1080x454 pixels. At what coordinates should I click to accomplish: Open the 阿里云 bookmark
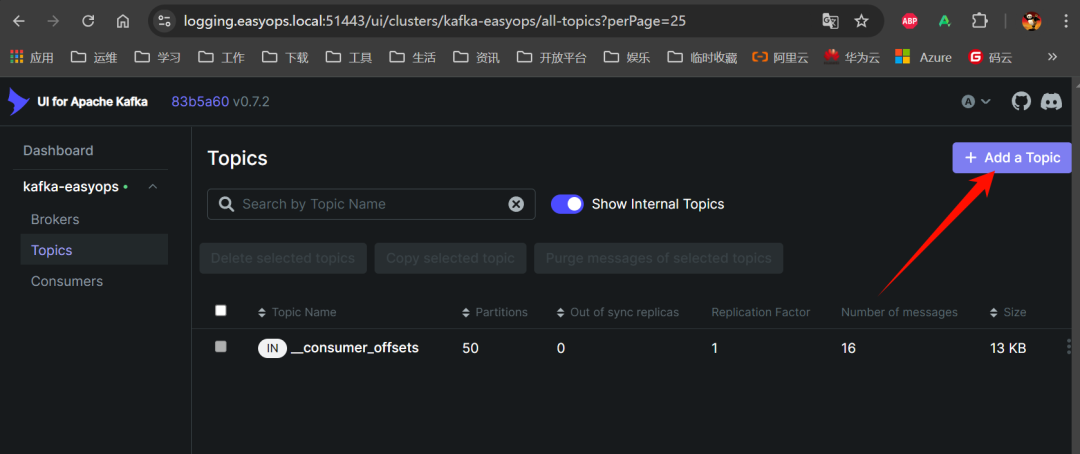coord(780,57)
